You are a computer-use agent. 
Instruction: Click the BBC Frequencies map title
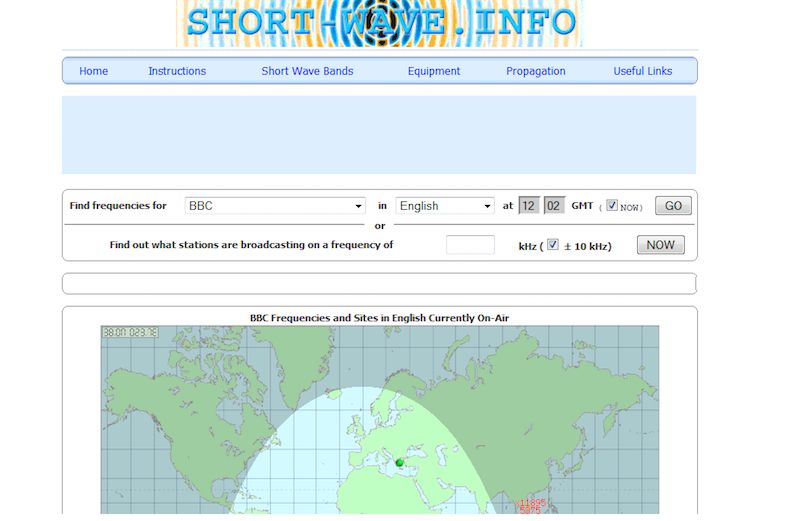coord(380,318)
